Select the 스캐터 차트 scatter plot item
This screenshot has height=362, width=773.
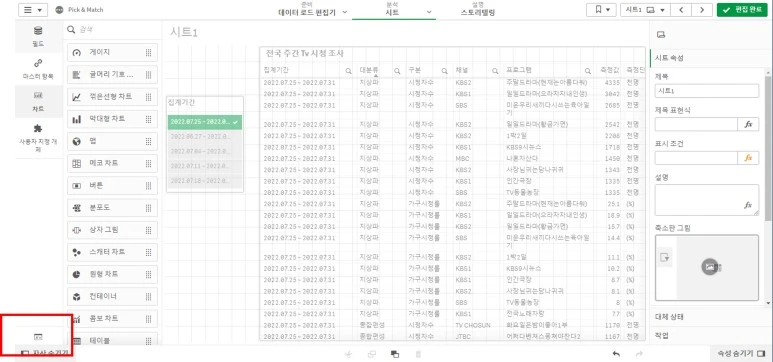pos(112,252)
